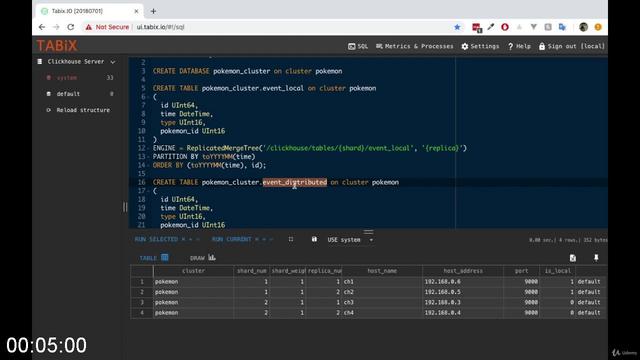Go forward in the browser

click(x=56, y=27)
